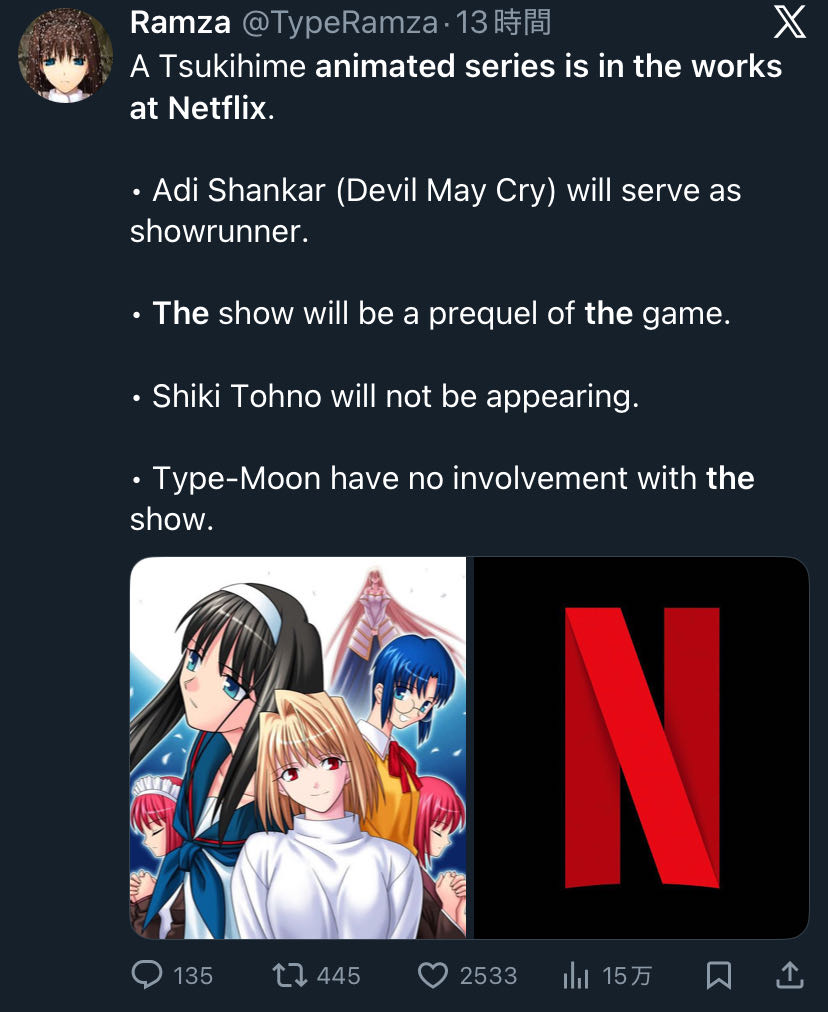Click the headline about Tsukihime animated series

point(456,87)
